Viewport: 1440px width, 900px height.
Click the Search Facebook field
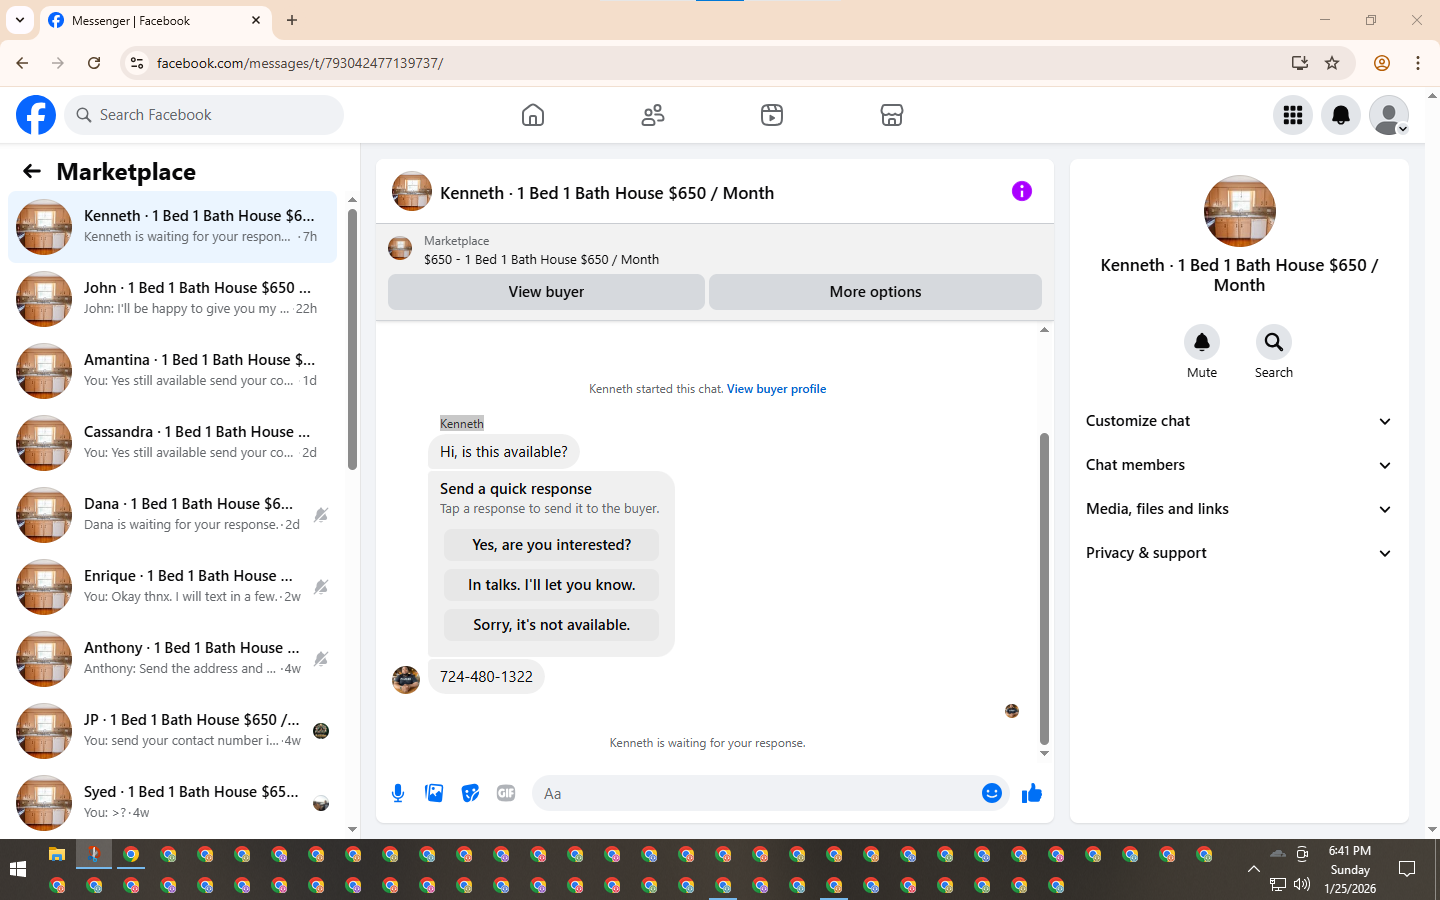[x=204, y=115]
